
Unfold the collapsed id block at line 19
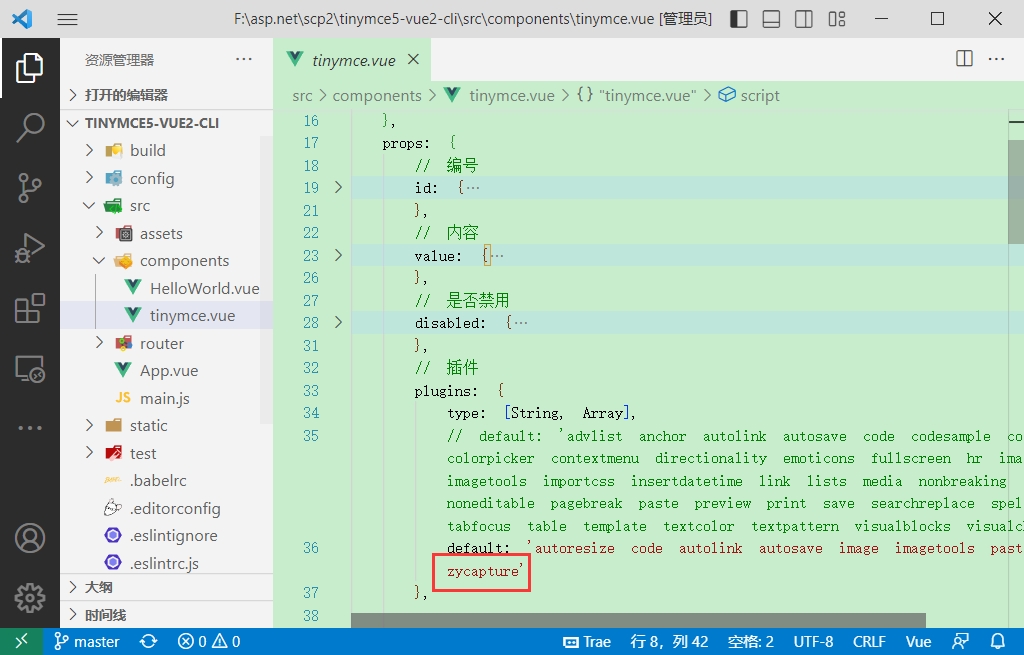tap(338, 188)
